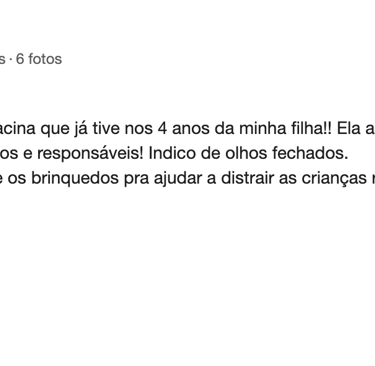Click the line about 'brinquedos pra ajudar'

[187, 178]
